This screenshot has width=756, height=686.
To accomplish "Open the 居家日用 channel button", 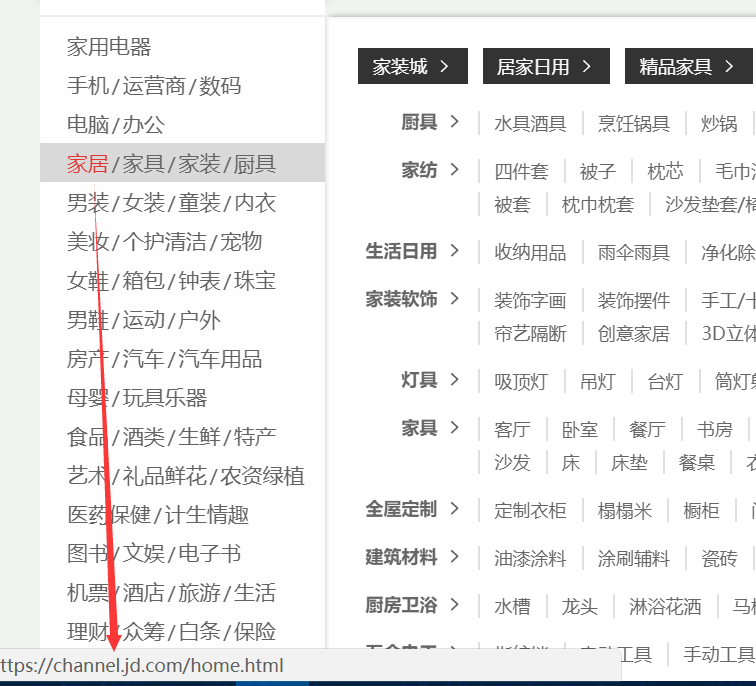I will [x=544, y=67].
